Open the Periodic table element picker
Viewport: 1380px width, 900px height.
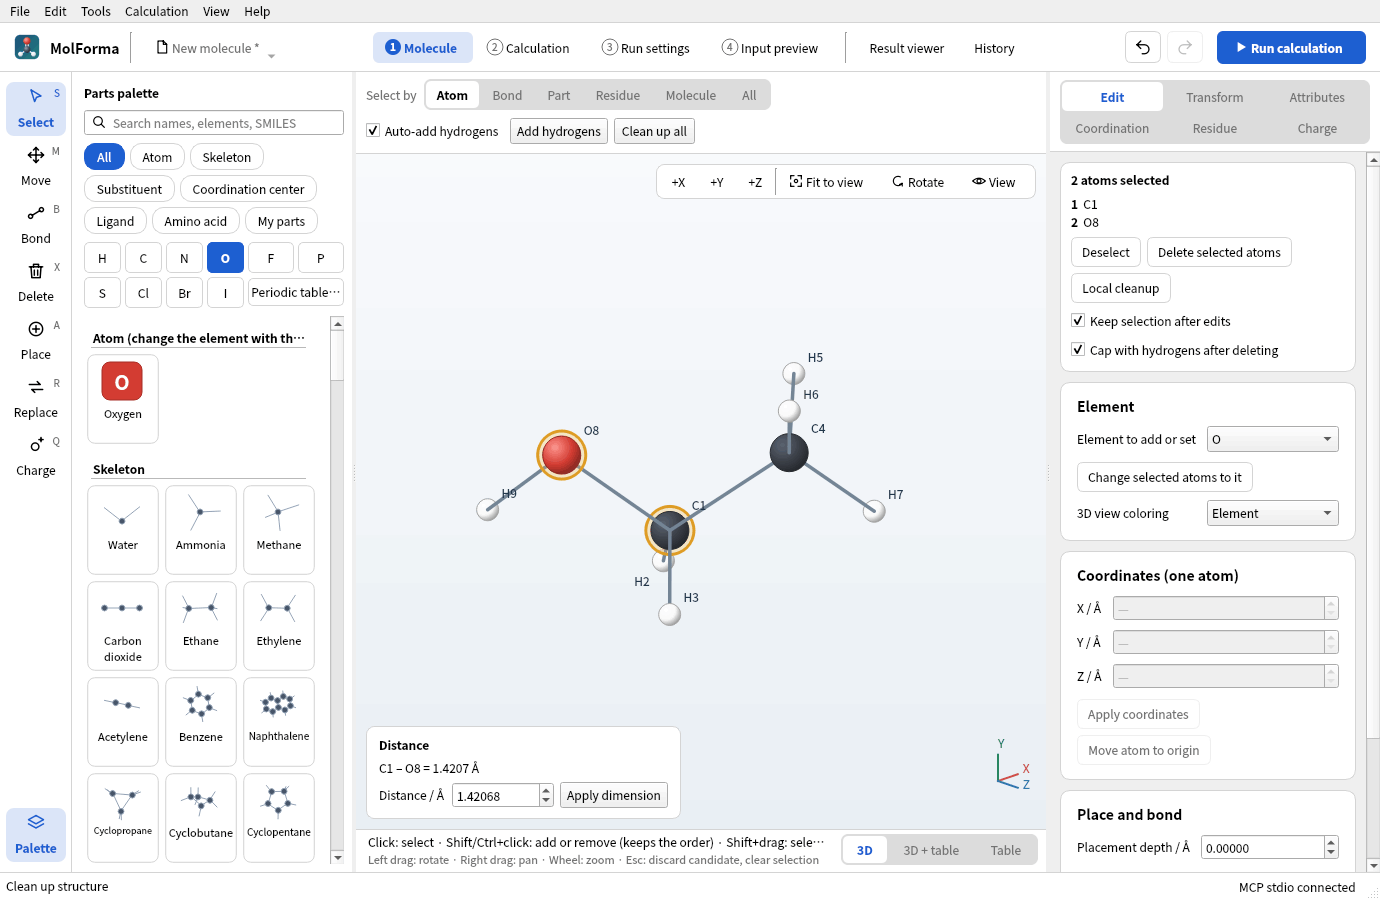pos(296,292)
